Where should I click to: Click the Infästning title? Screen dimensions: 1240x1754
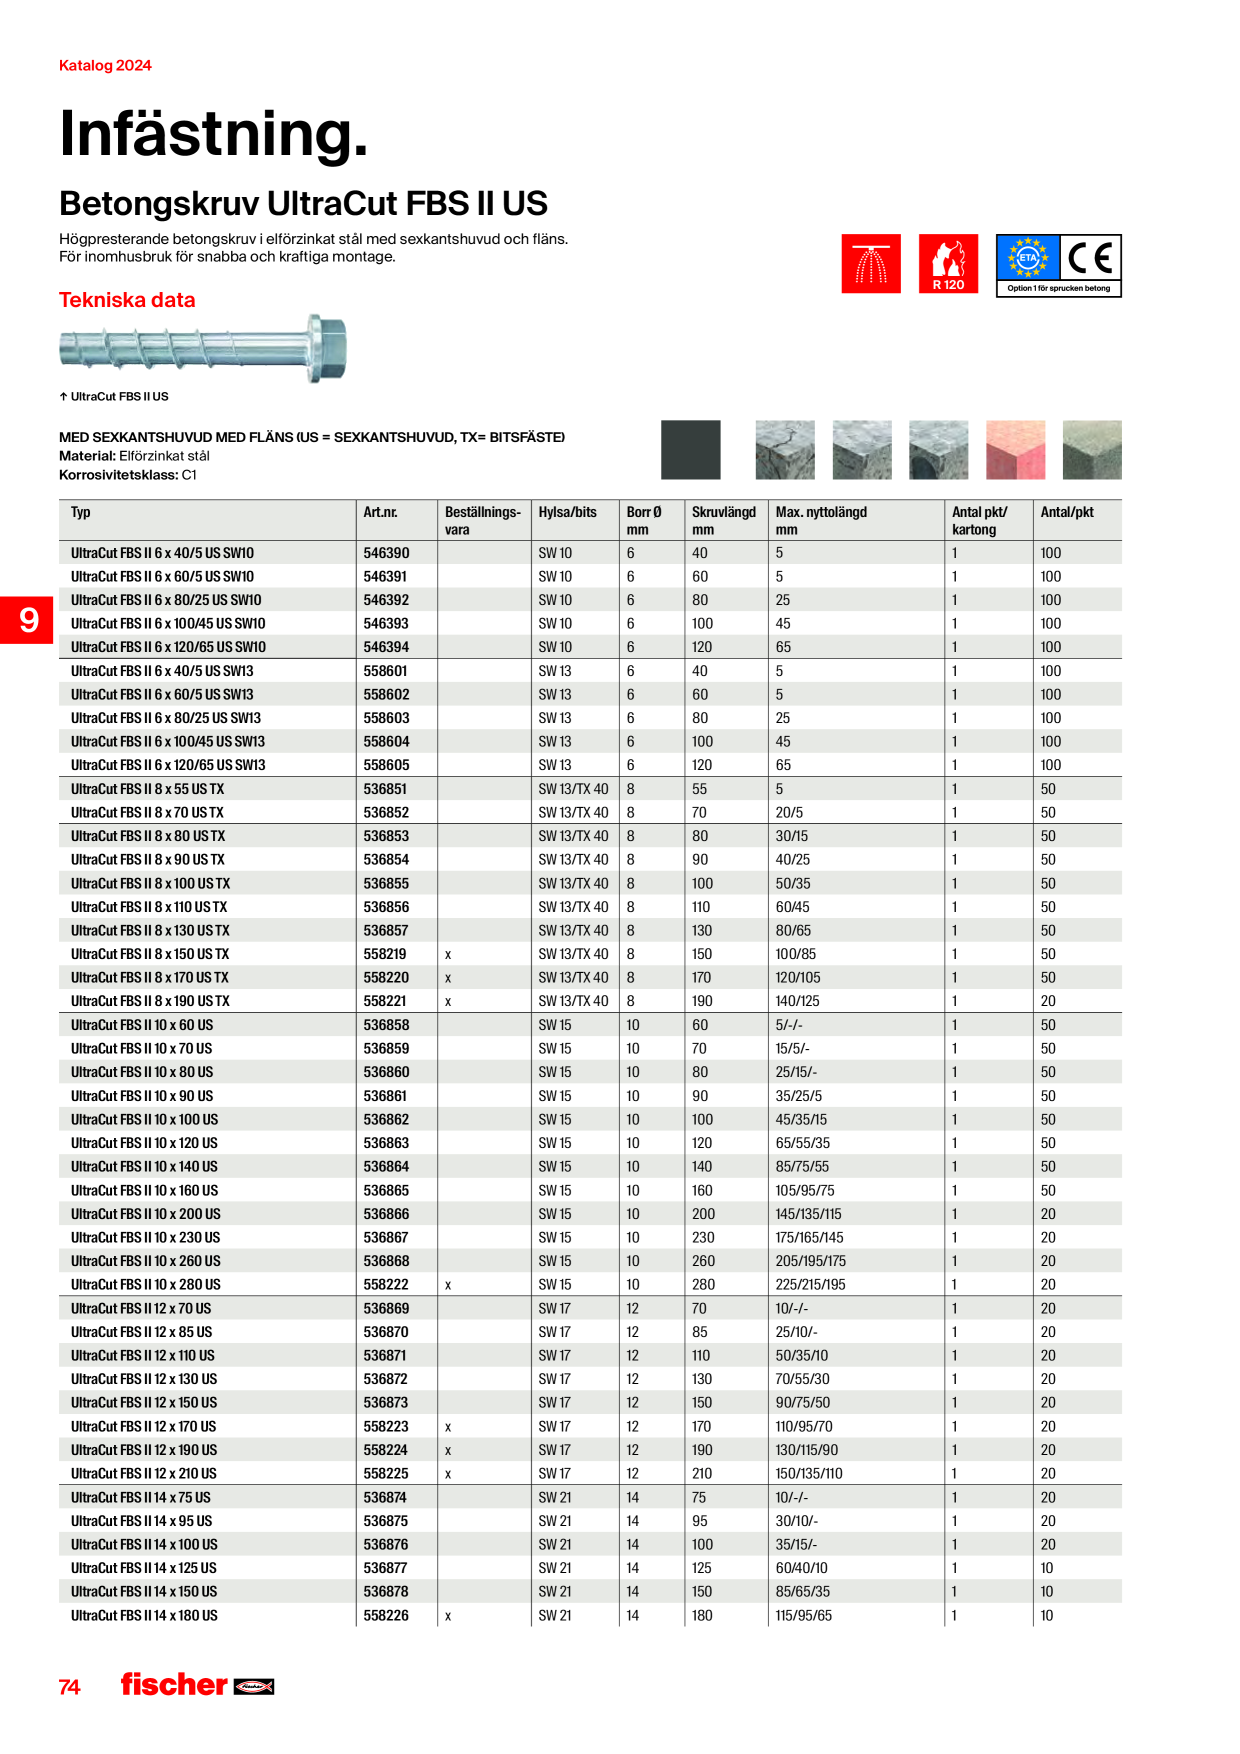pyautogui.click(x=214, y=134)
